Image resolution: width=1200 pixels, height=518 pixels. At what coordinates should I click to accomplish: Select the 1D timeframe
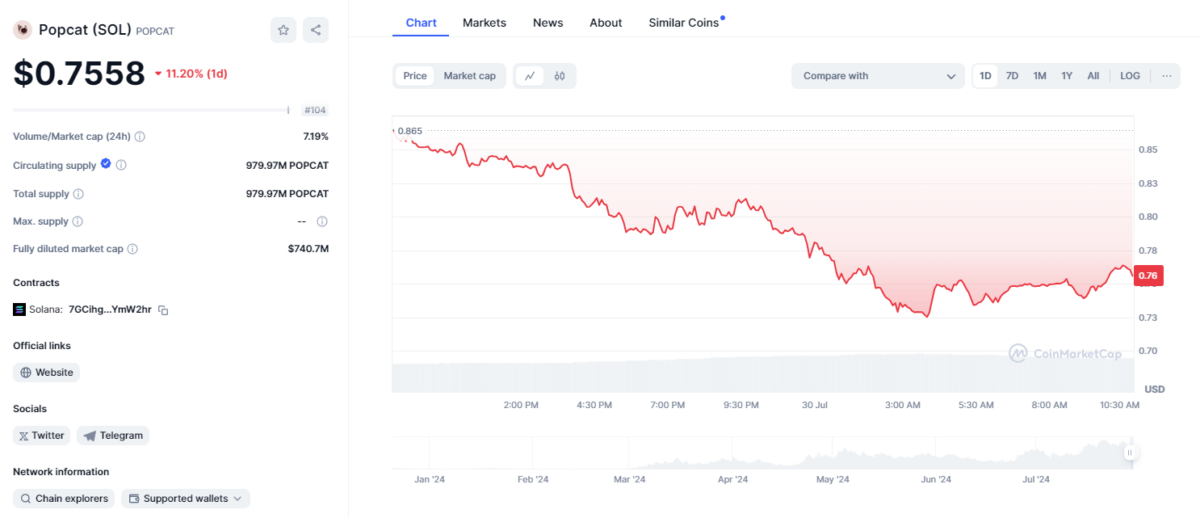[x=985, y=76]
